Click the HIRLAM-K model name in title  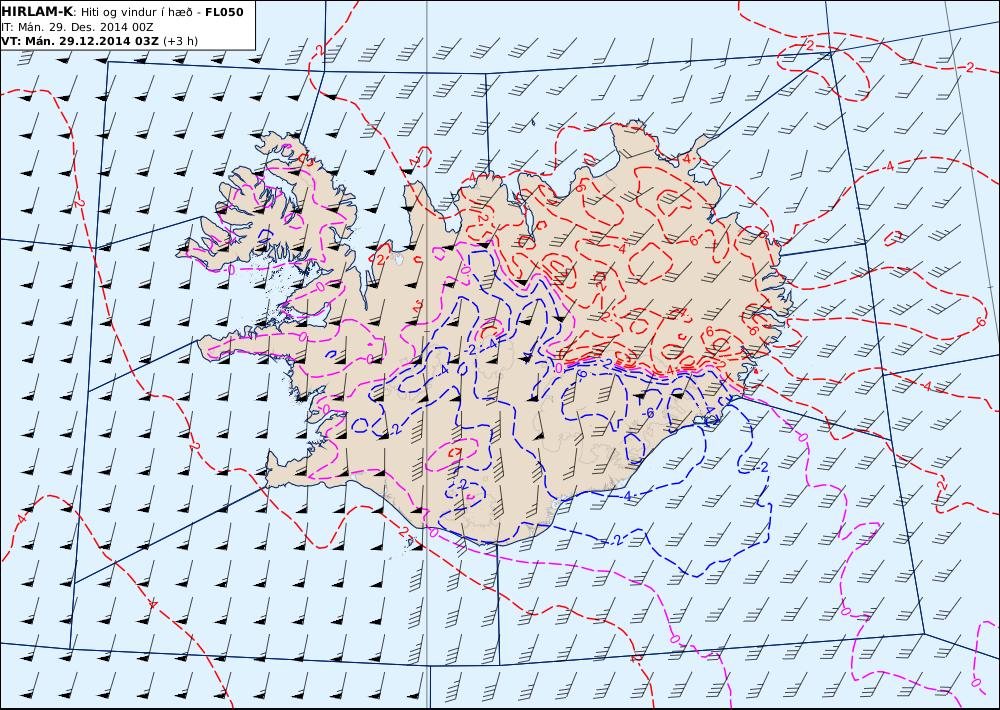pyautogui.click(x=37, y=12)
